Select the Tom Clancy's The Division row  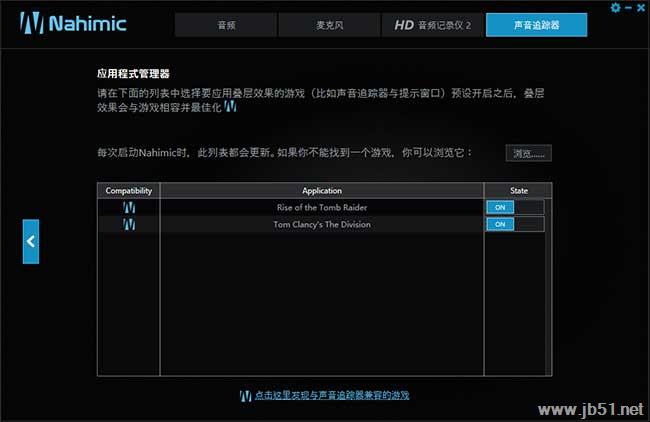point(321,224)
